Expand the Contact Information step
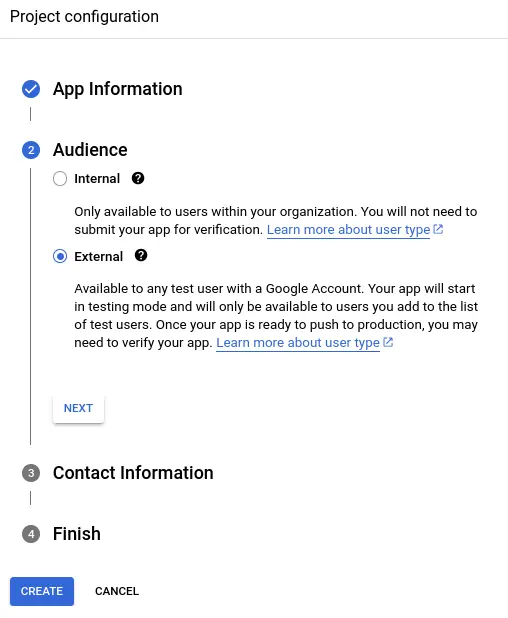 [x=133, y=473]
